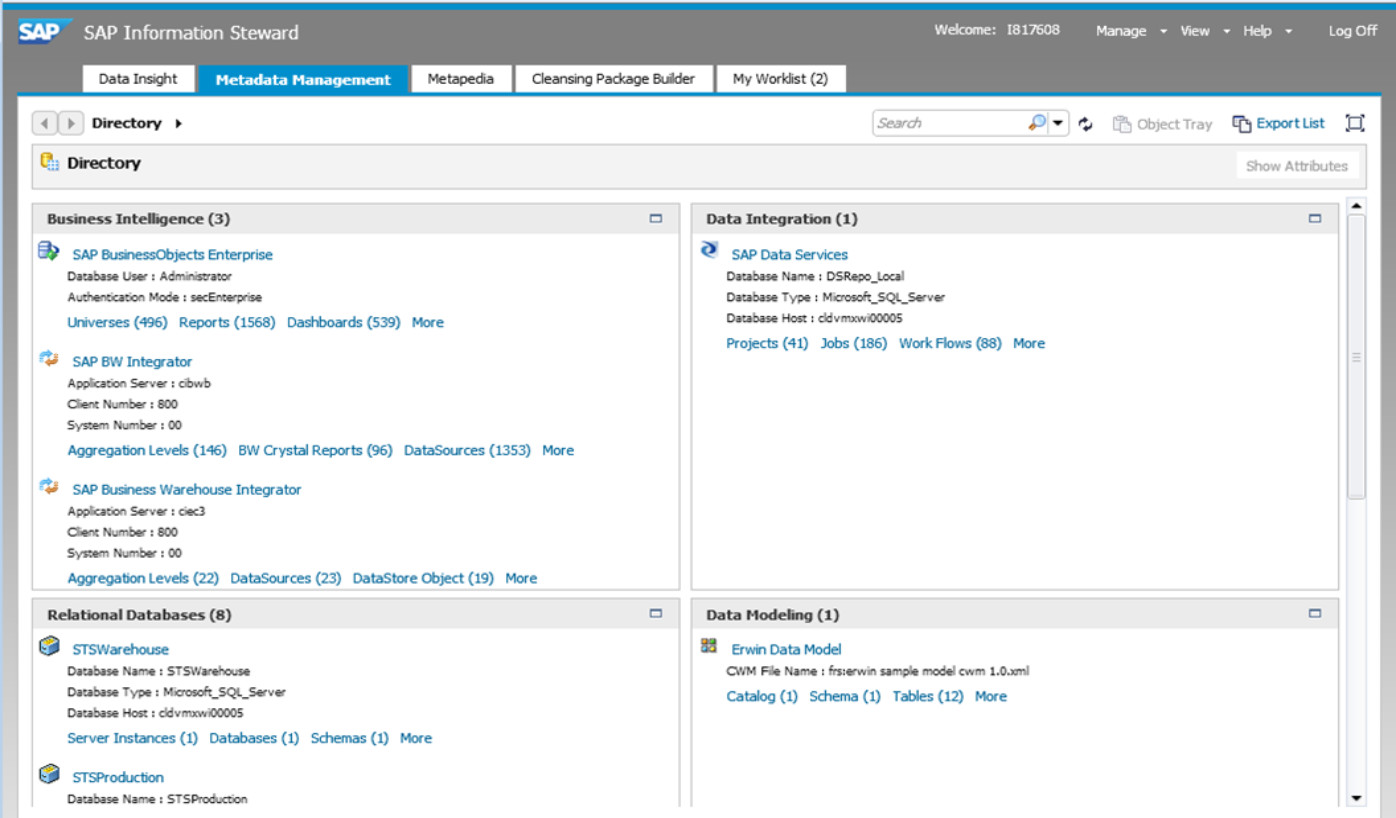Open Aggregation Levels (146) link

click(147, 450)
